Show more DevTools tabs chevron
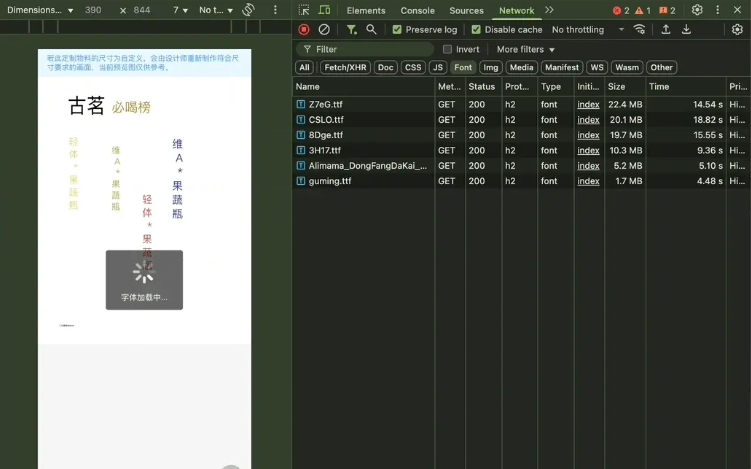751x469 pixels. [549, 10]
